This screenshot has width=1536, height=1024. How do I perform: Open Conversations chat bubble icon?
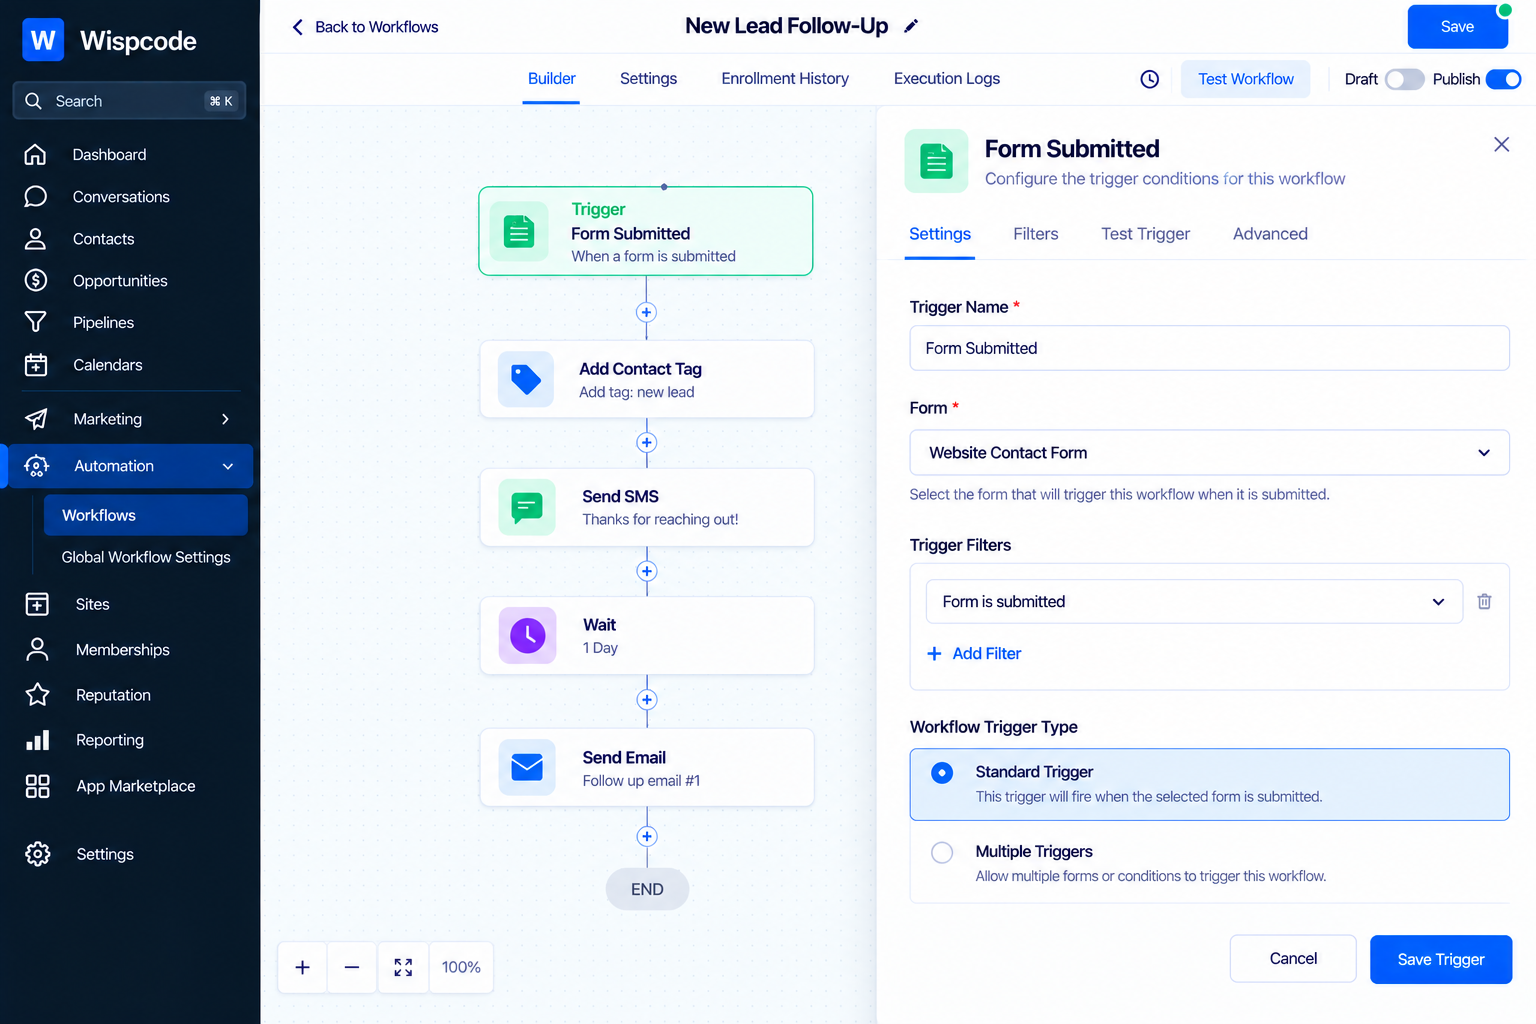[35, 196]
